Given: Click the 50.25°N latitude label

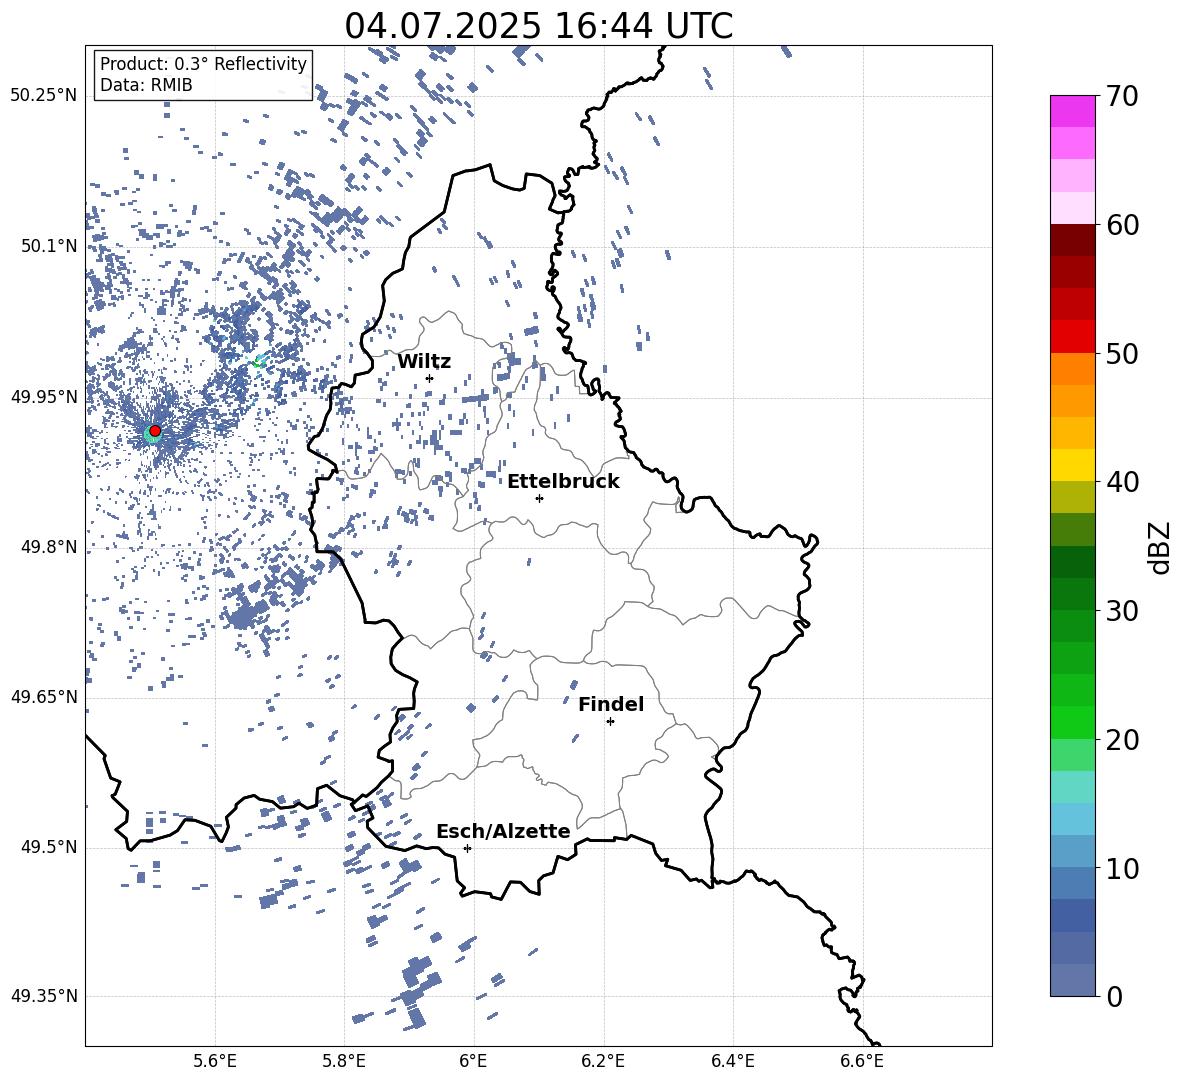Looking at the screenshot, I should (x=44, y=96).
